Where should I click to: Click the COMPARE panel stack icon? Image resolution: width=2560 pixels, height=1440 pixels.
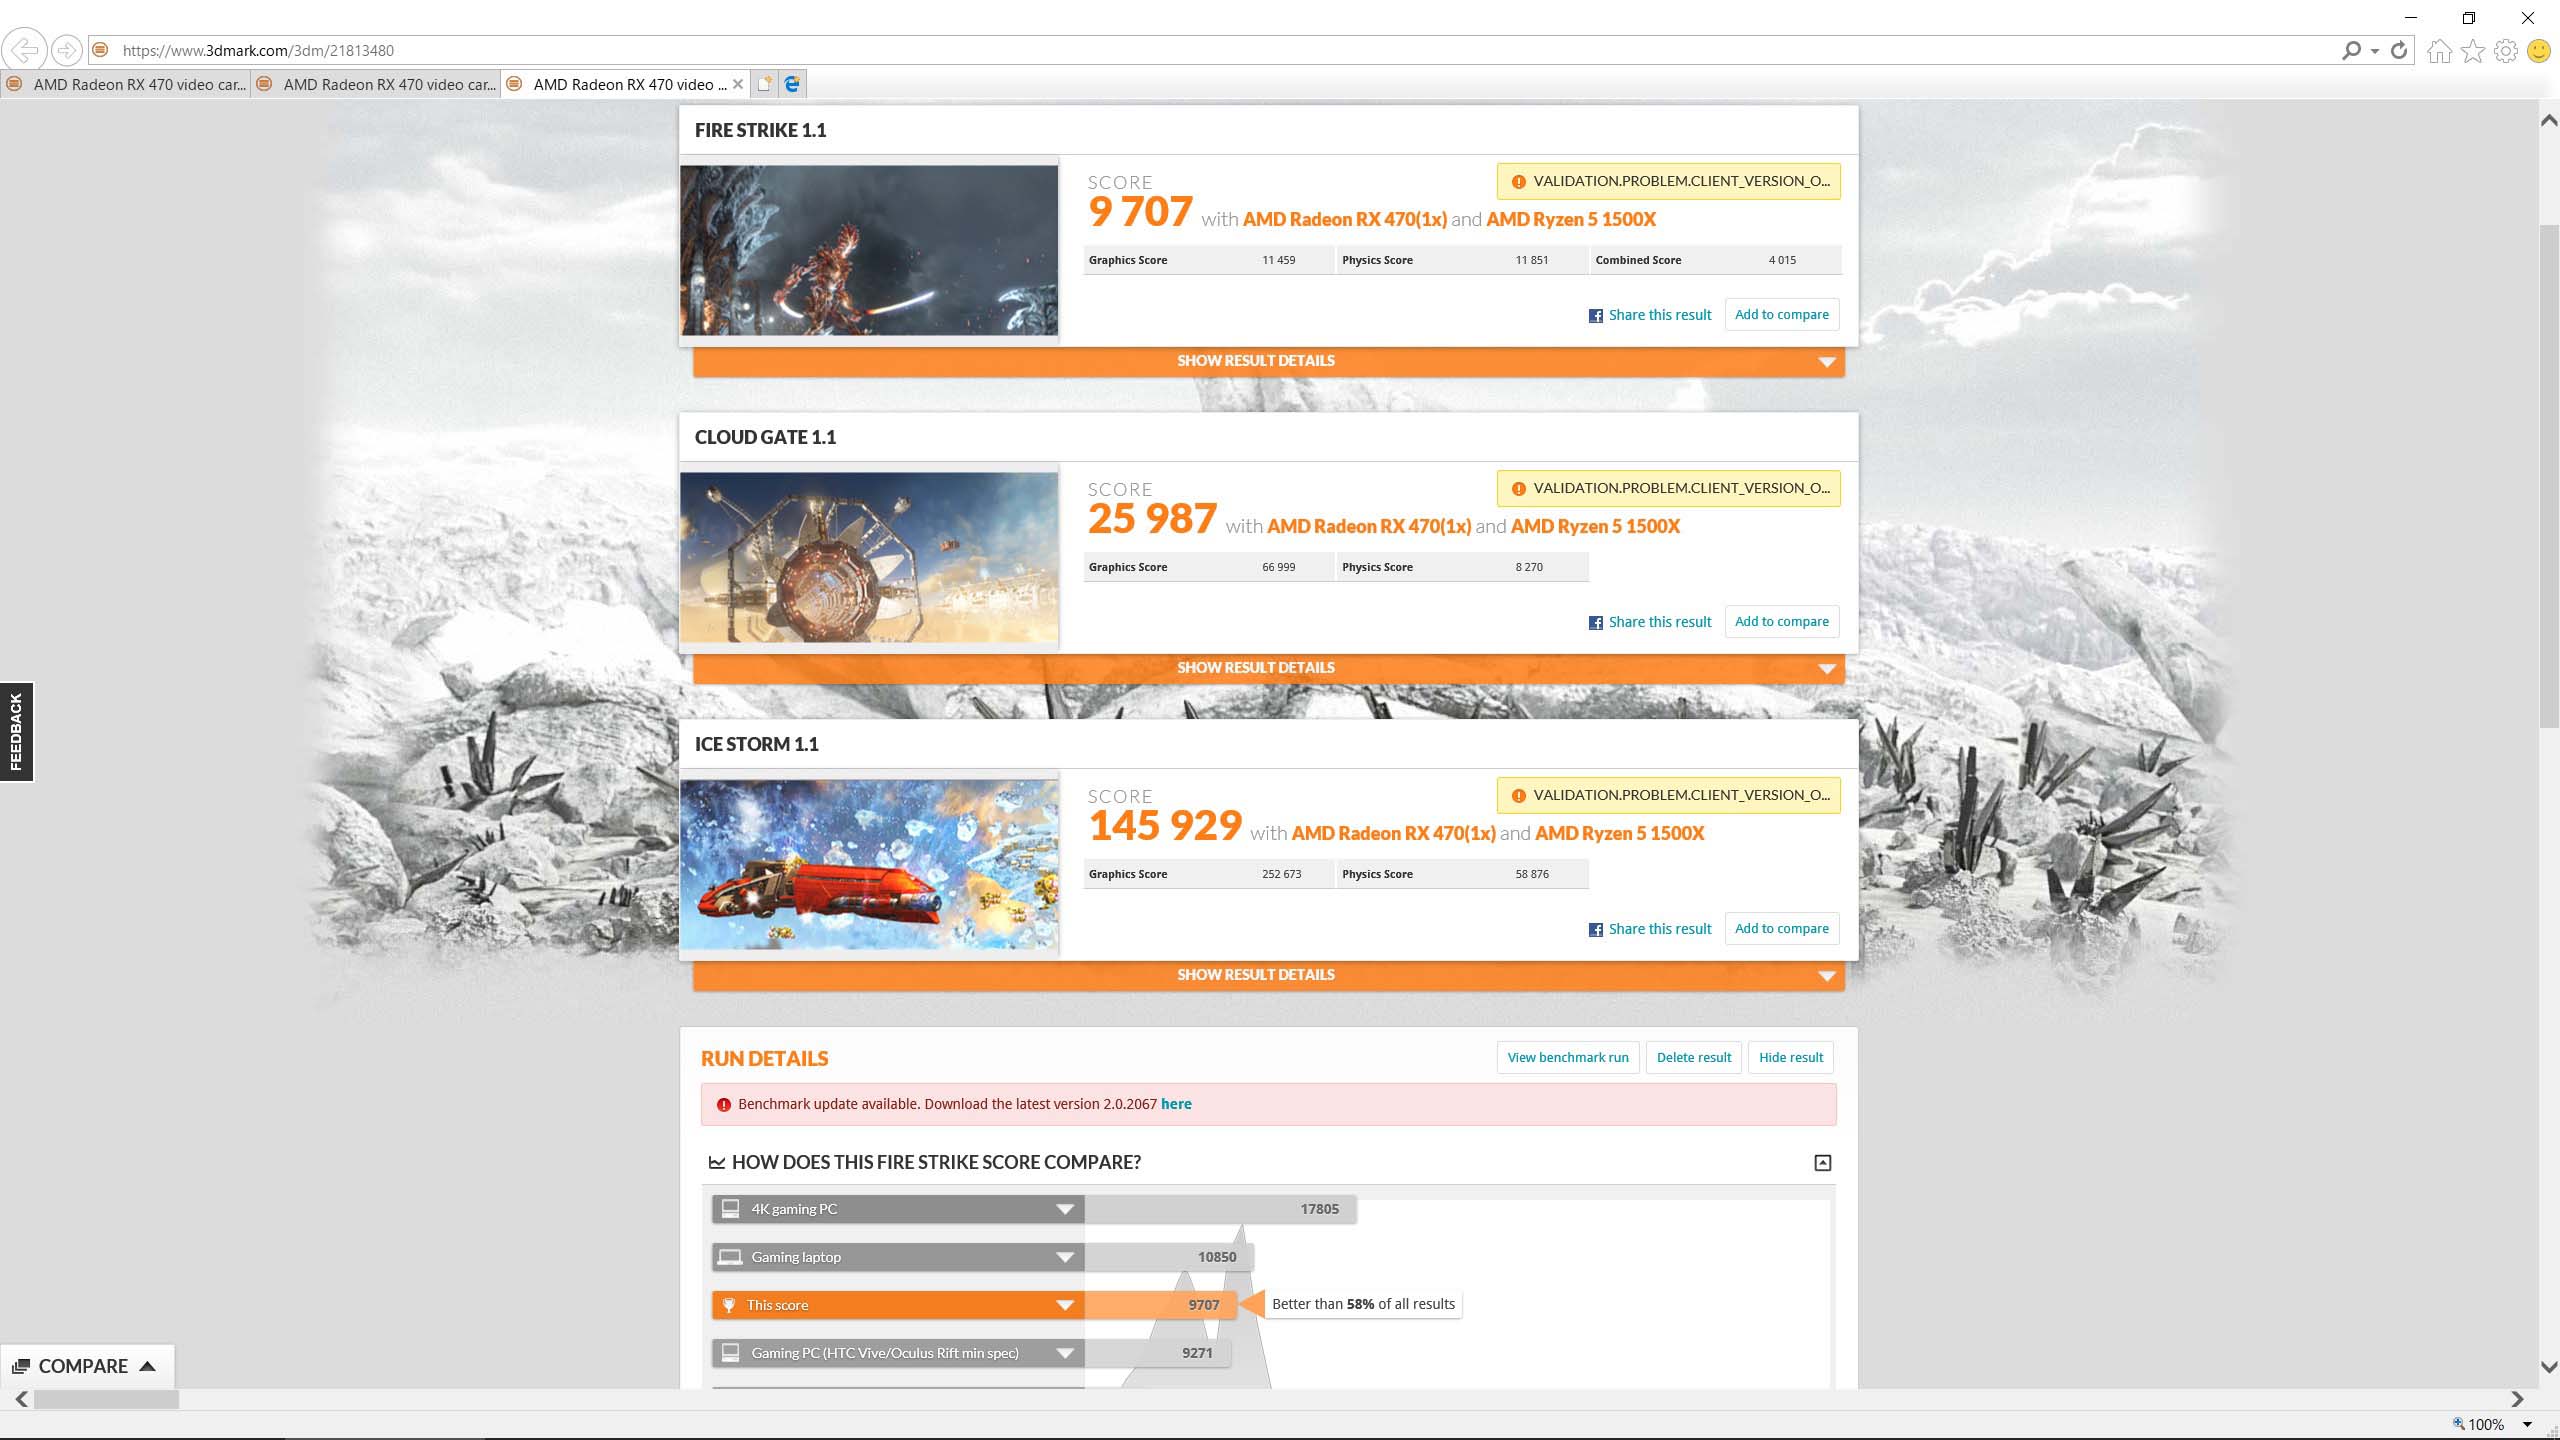coord(20,1366)
